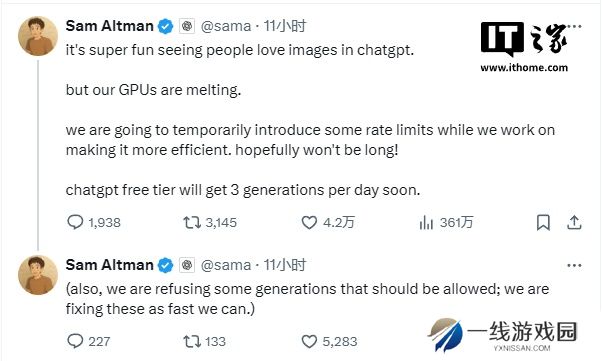Open more options menu on first tweet
Image resolution: width=602 pixels, height=361 pixels.
(x=574, y=26)
